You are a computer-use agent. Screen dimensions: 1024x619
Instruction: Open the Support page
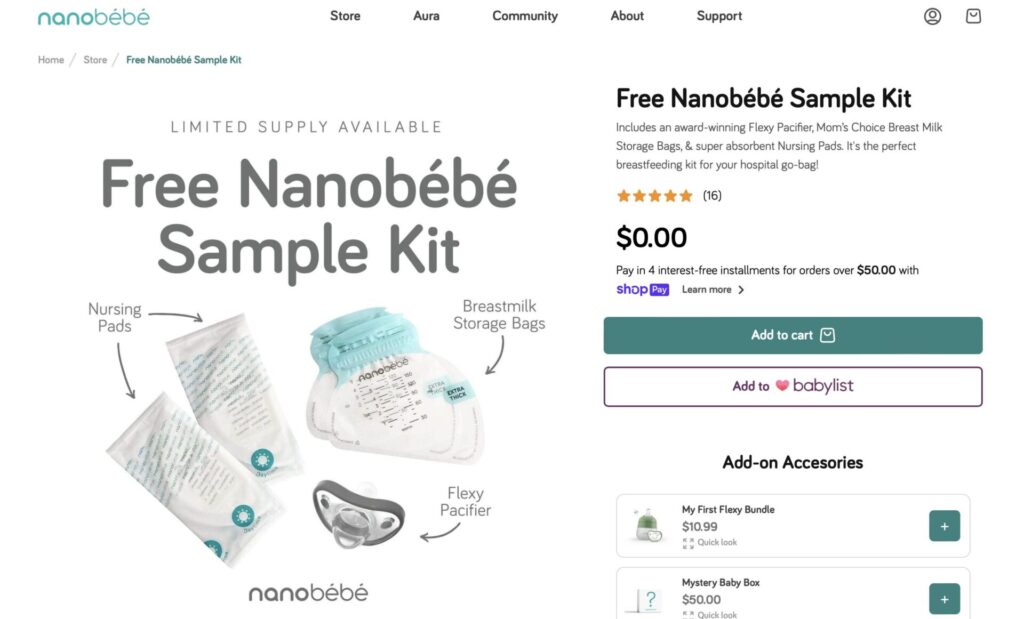pyautogui.click(x=718, y=16)
